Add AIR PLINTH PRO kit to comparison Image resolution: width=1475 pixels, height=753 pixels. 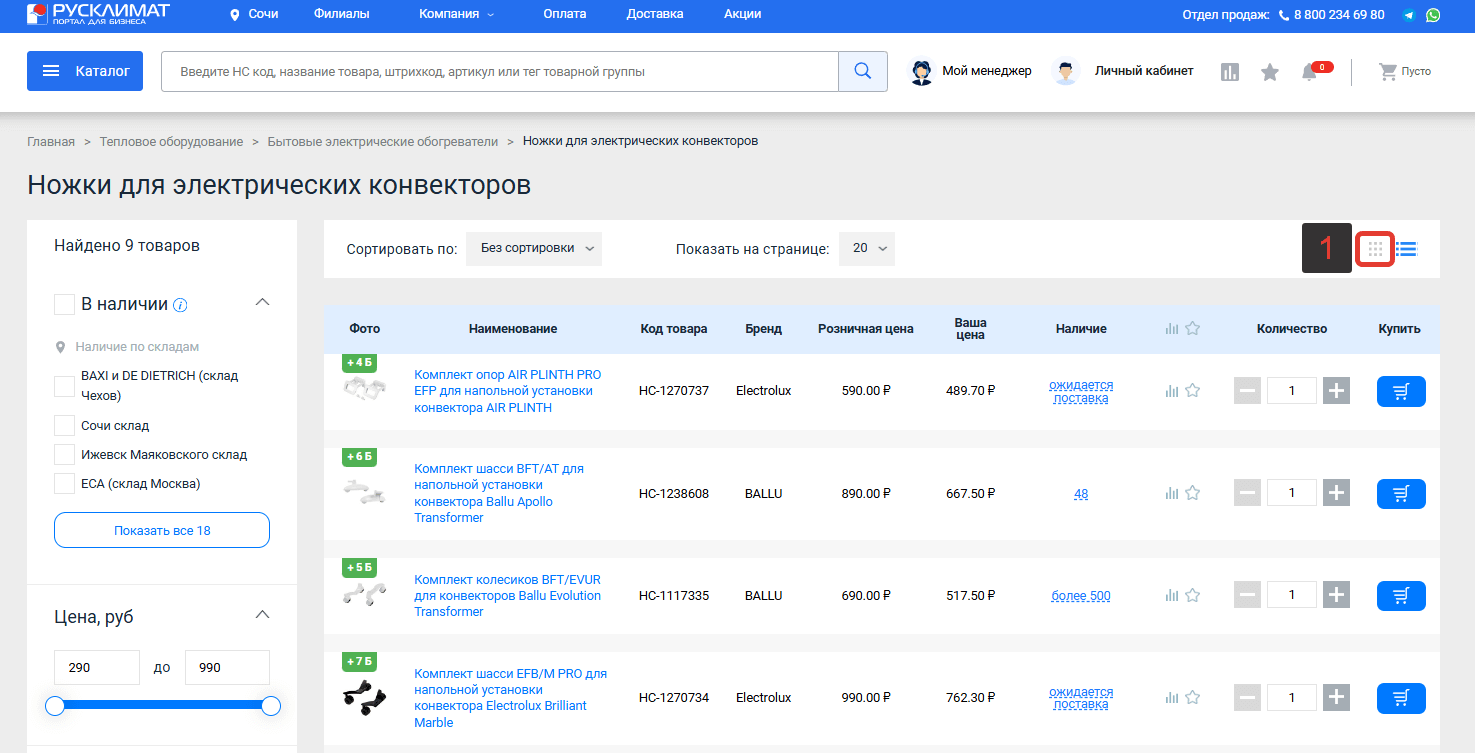coord(1171,391)
